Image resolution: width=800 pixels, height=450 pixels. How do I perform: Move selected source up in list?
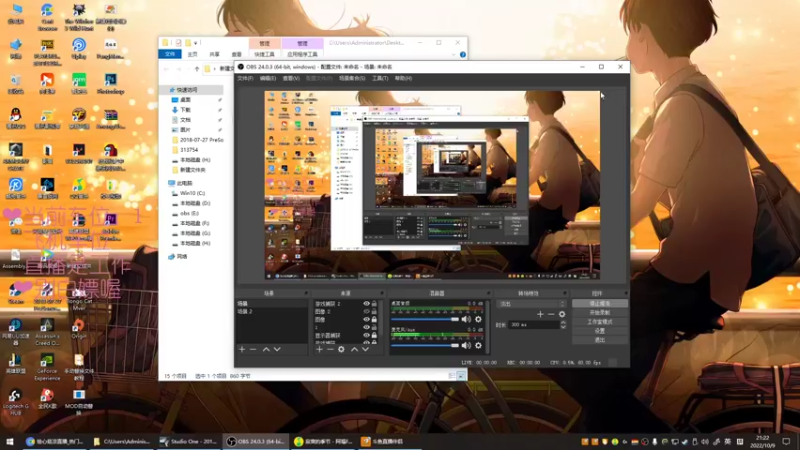click(354, 349)
